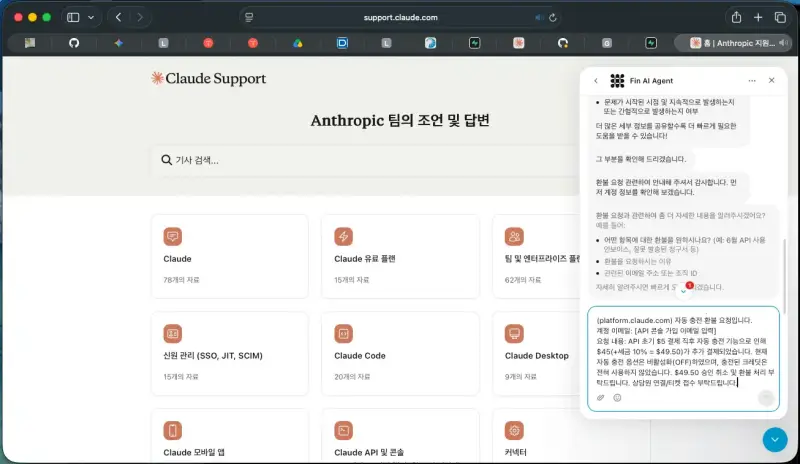Click the 신원 관리 ID card icon
Image resolution: width=800 pixels, height=464 pixels.
point(172,333)
